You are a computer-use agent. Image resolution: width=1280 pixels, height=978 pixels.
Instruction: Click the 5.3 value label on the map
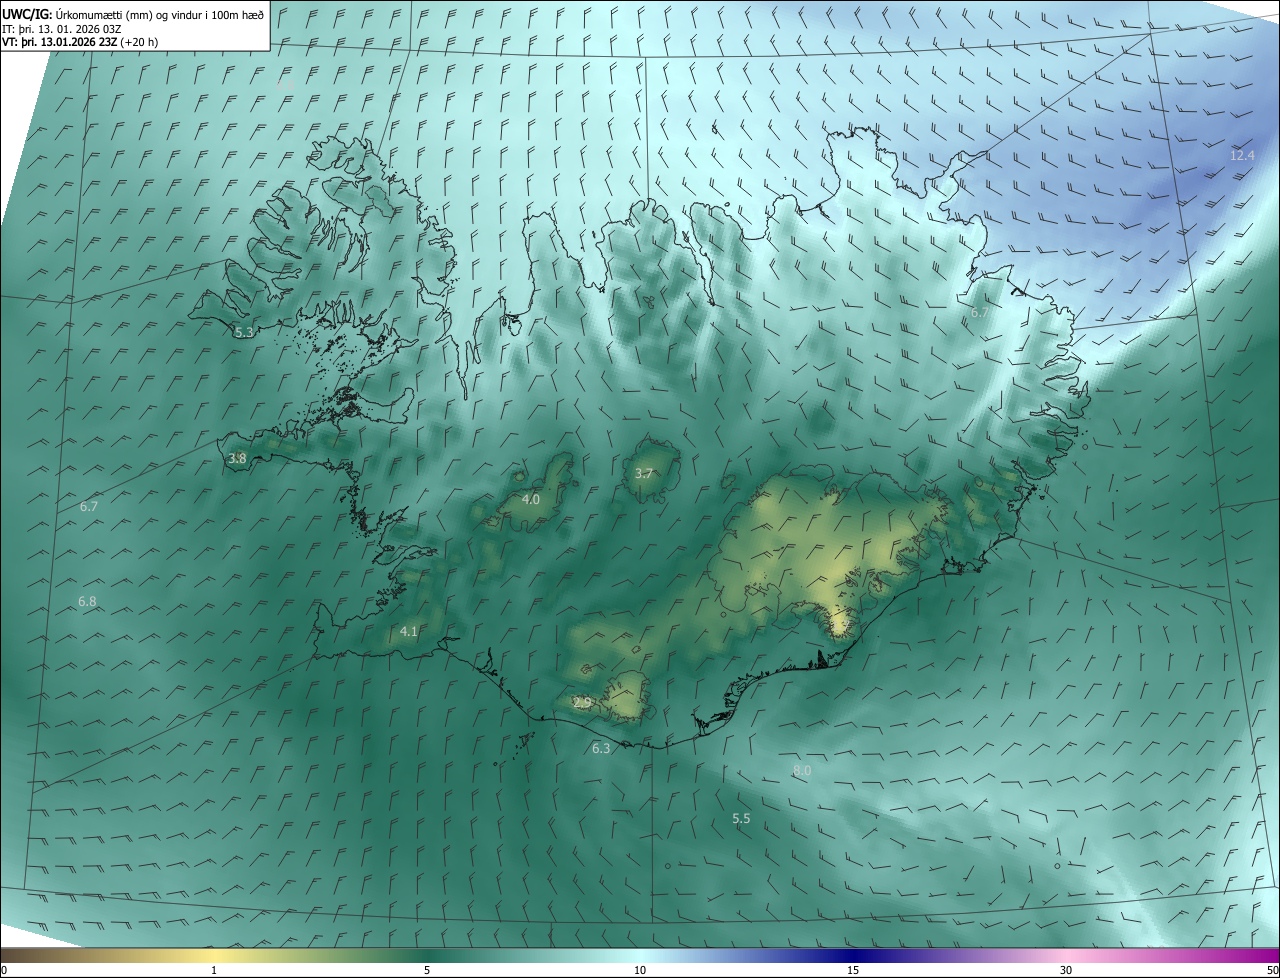(243, 331)
